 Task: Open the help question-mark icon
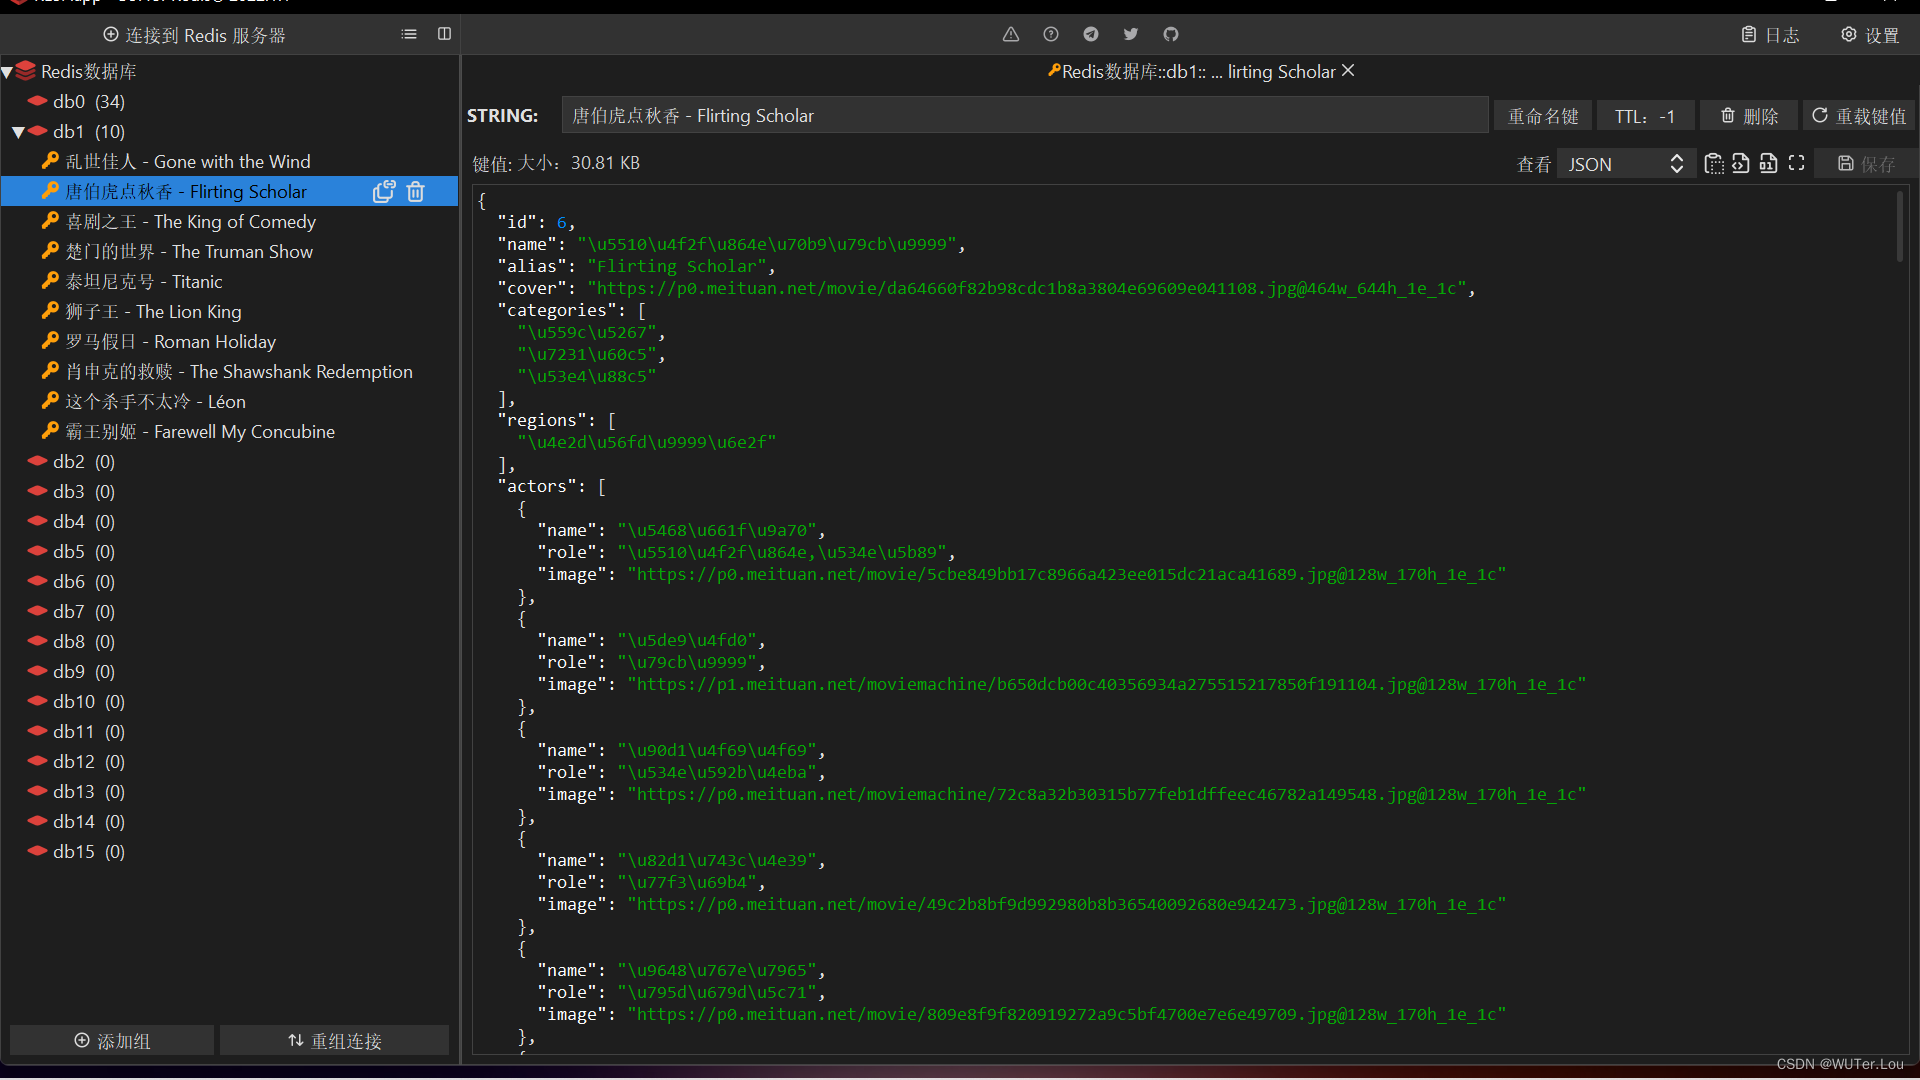(1051, 35)
